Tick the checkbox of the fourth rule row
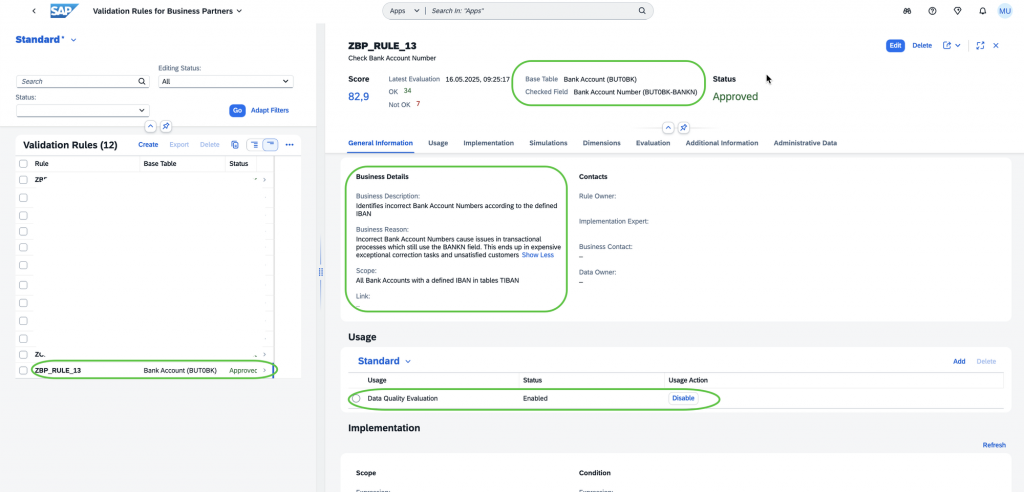 click(x=24, y=233)
